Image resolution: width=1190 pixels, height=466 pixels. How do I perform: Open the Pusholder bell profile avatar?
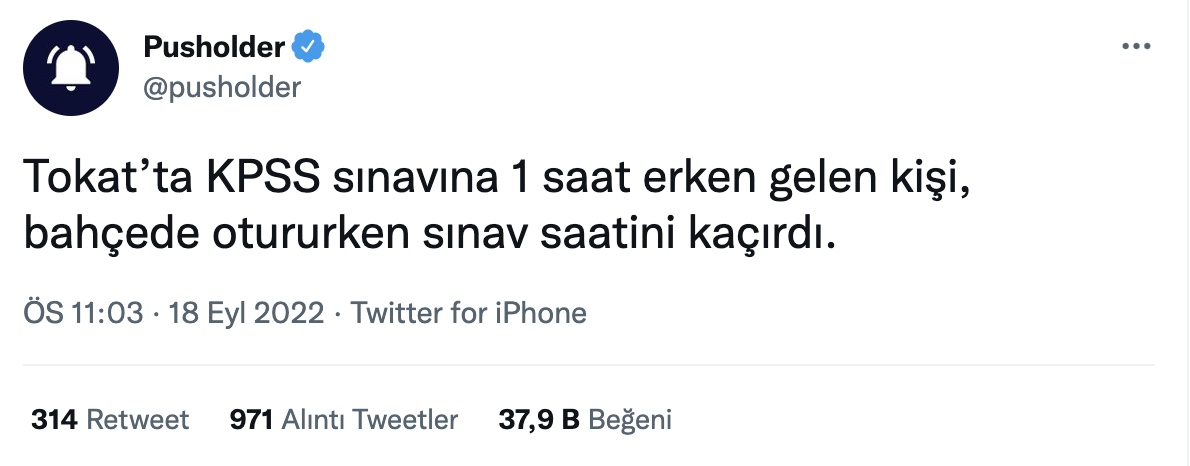[71, 68]
